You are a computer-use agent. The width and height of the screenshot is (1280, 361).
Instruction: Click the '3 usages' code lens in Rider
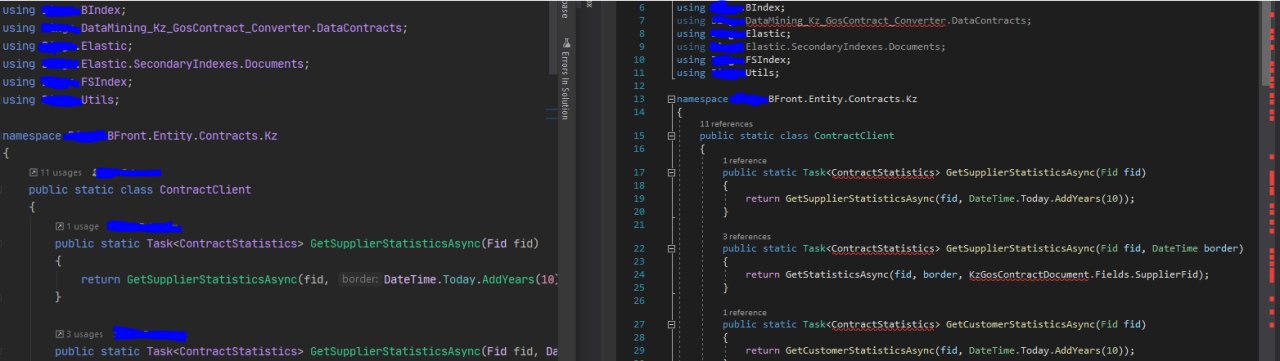coord(80,333)
